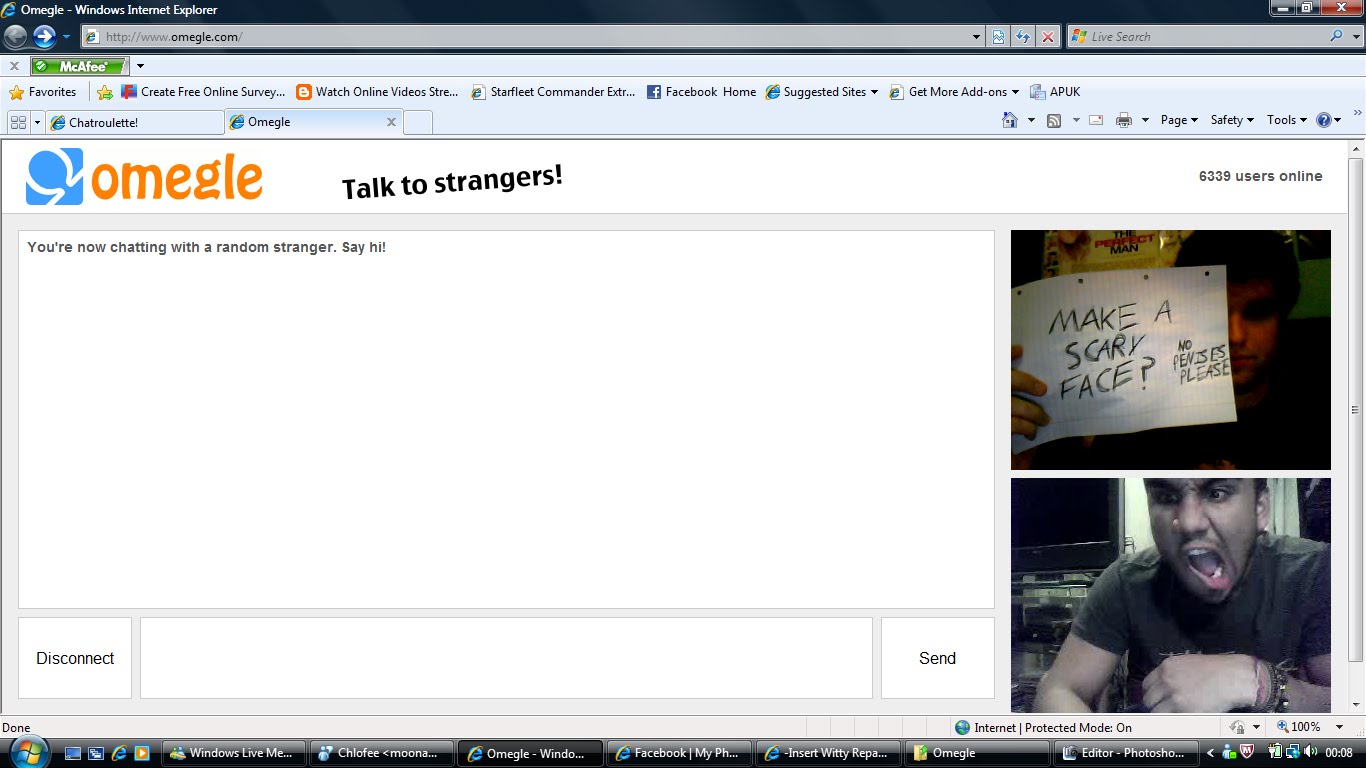Expand the Get More Add-ons menu

pyautogui.click(x=954, y=92)
